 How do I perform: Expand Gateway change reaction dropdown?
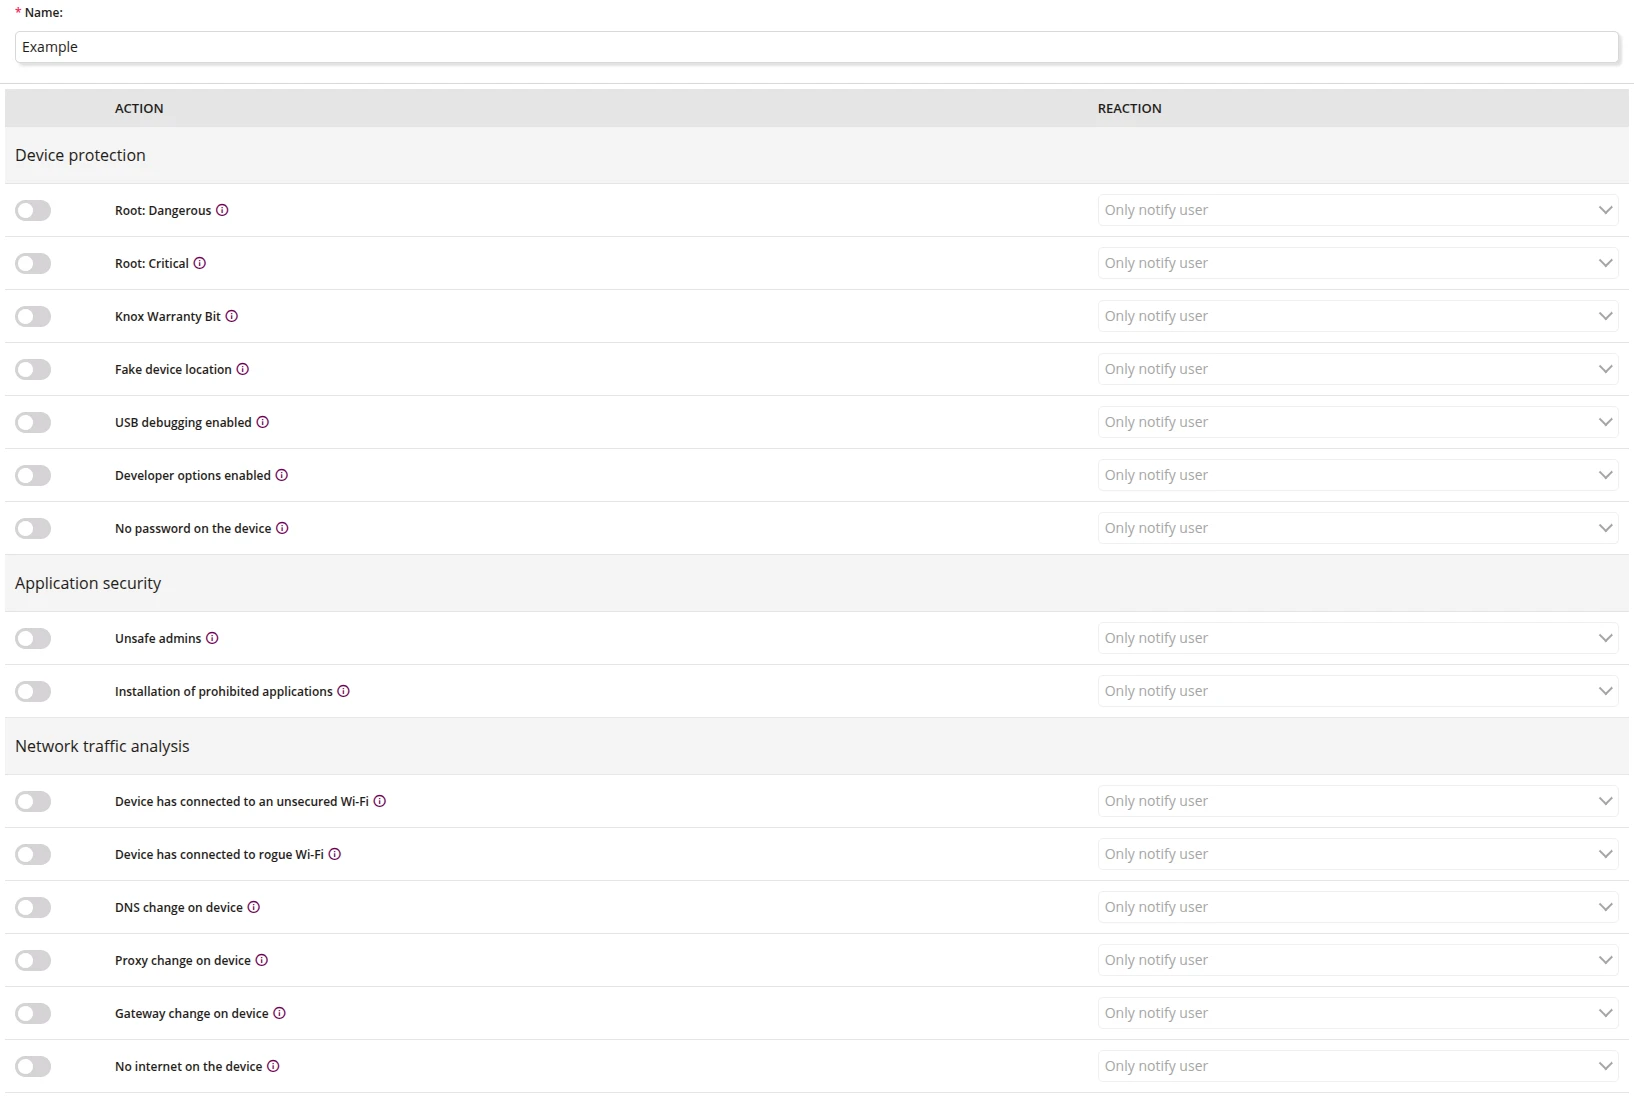pyautogui.click(x=1358, y=1013)
